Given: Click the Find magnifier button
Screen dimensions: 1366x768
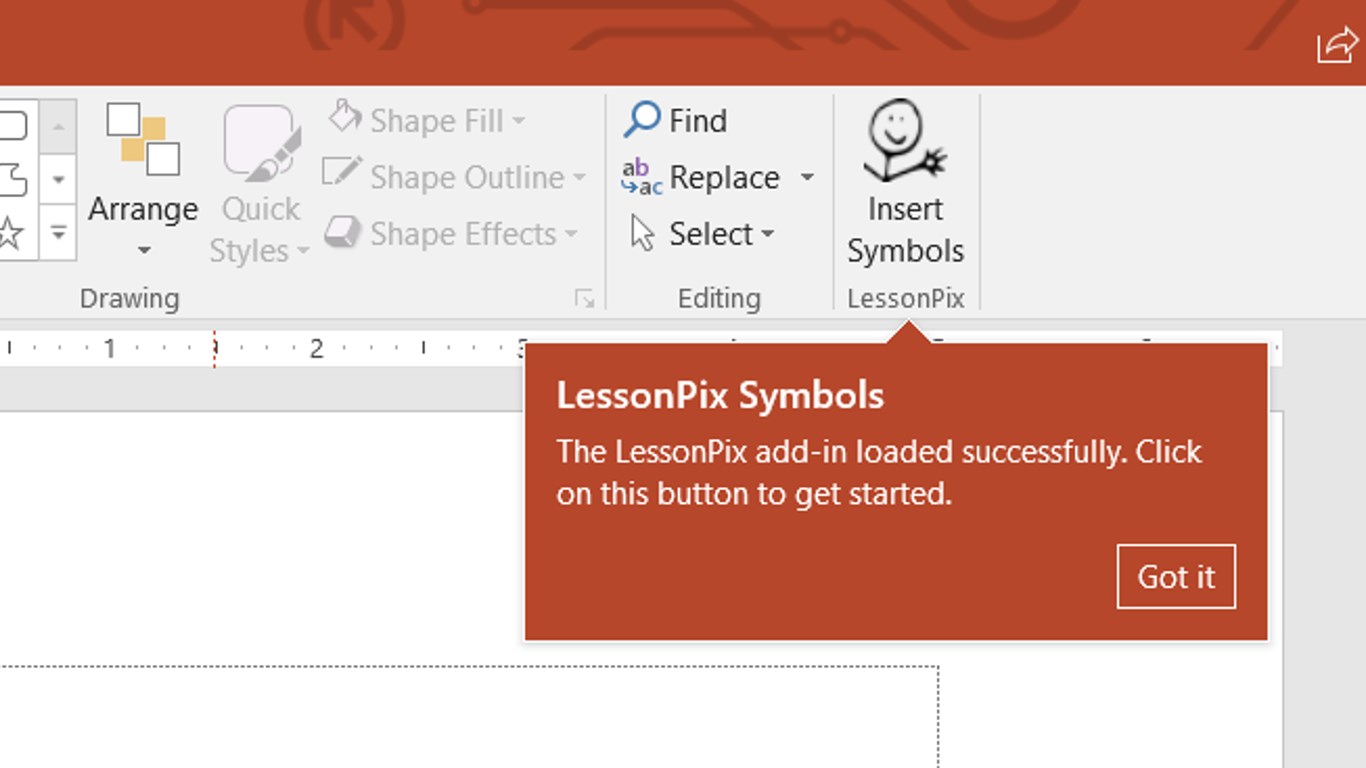Looking at the screenshot, I should [x=675, y=120].
